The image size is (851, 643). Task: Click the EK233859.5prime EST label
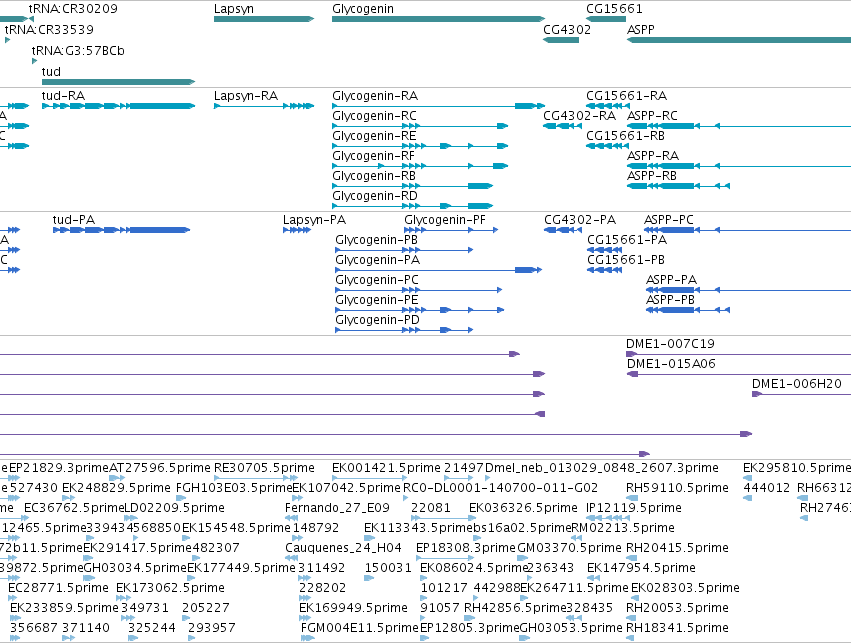pyautogui.click(x=64, y=608)
